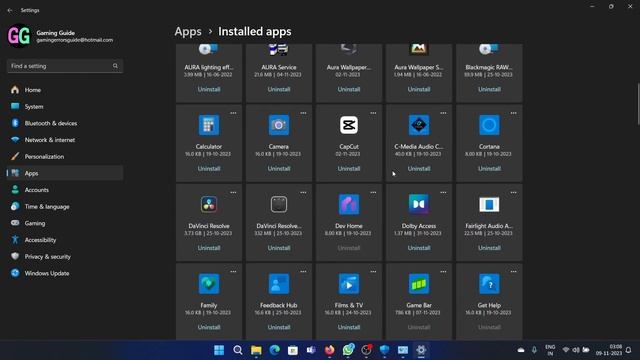Viewport: 640px width, 360px height.
Task: Click the Films & TV app icon
Action: click(349, 284)
